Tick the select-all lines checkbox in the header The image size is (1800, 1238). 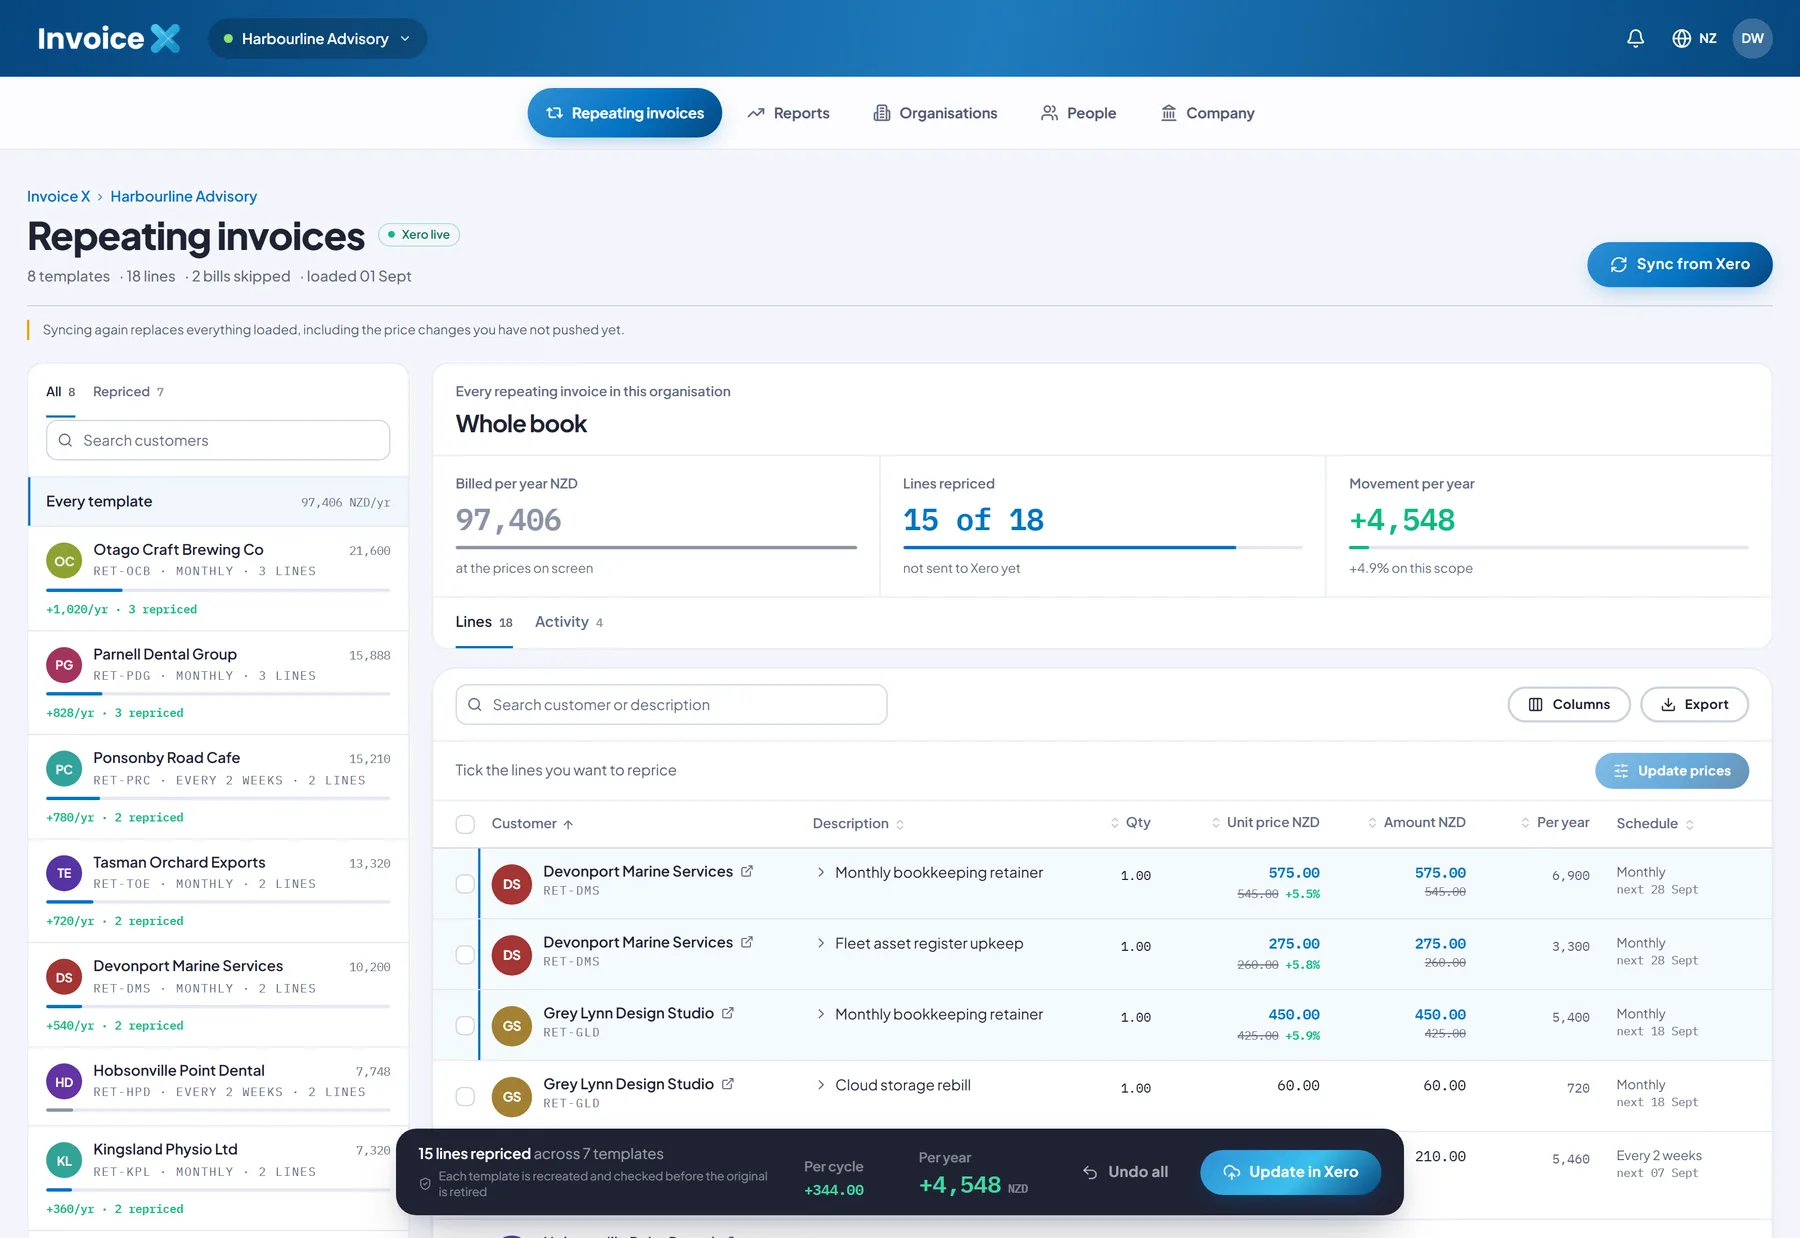point(465,824)
